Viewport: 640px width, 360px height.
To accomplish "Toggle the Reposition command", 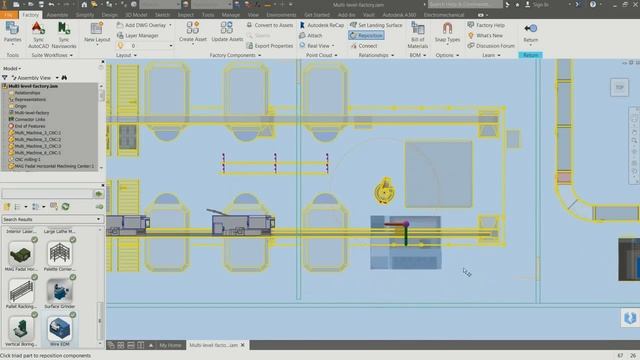I will click(367, 36).
